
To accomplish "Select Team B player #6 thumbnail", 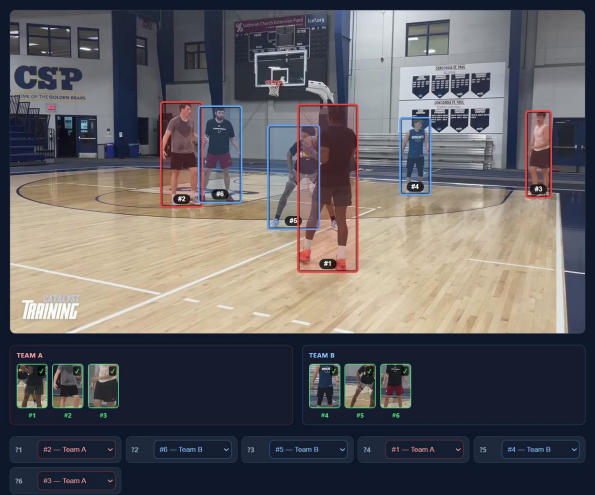I will click(x=395, y=386).
